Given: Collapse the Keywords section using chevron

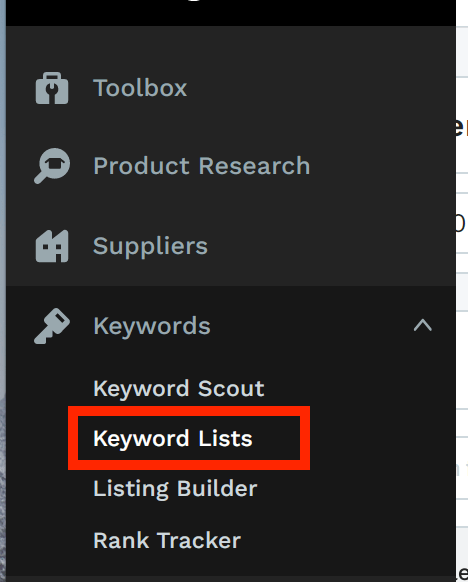Looking at the screenshot, I should pos(423,326).
